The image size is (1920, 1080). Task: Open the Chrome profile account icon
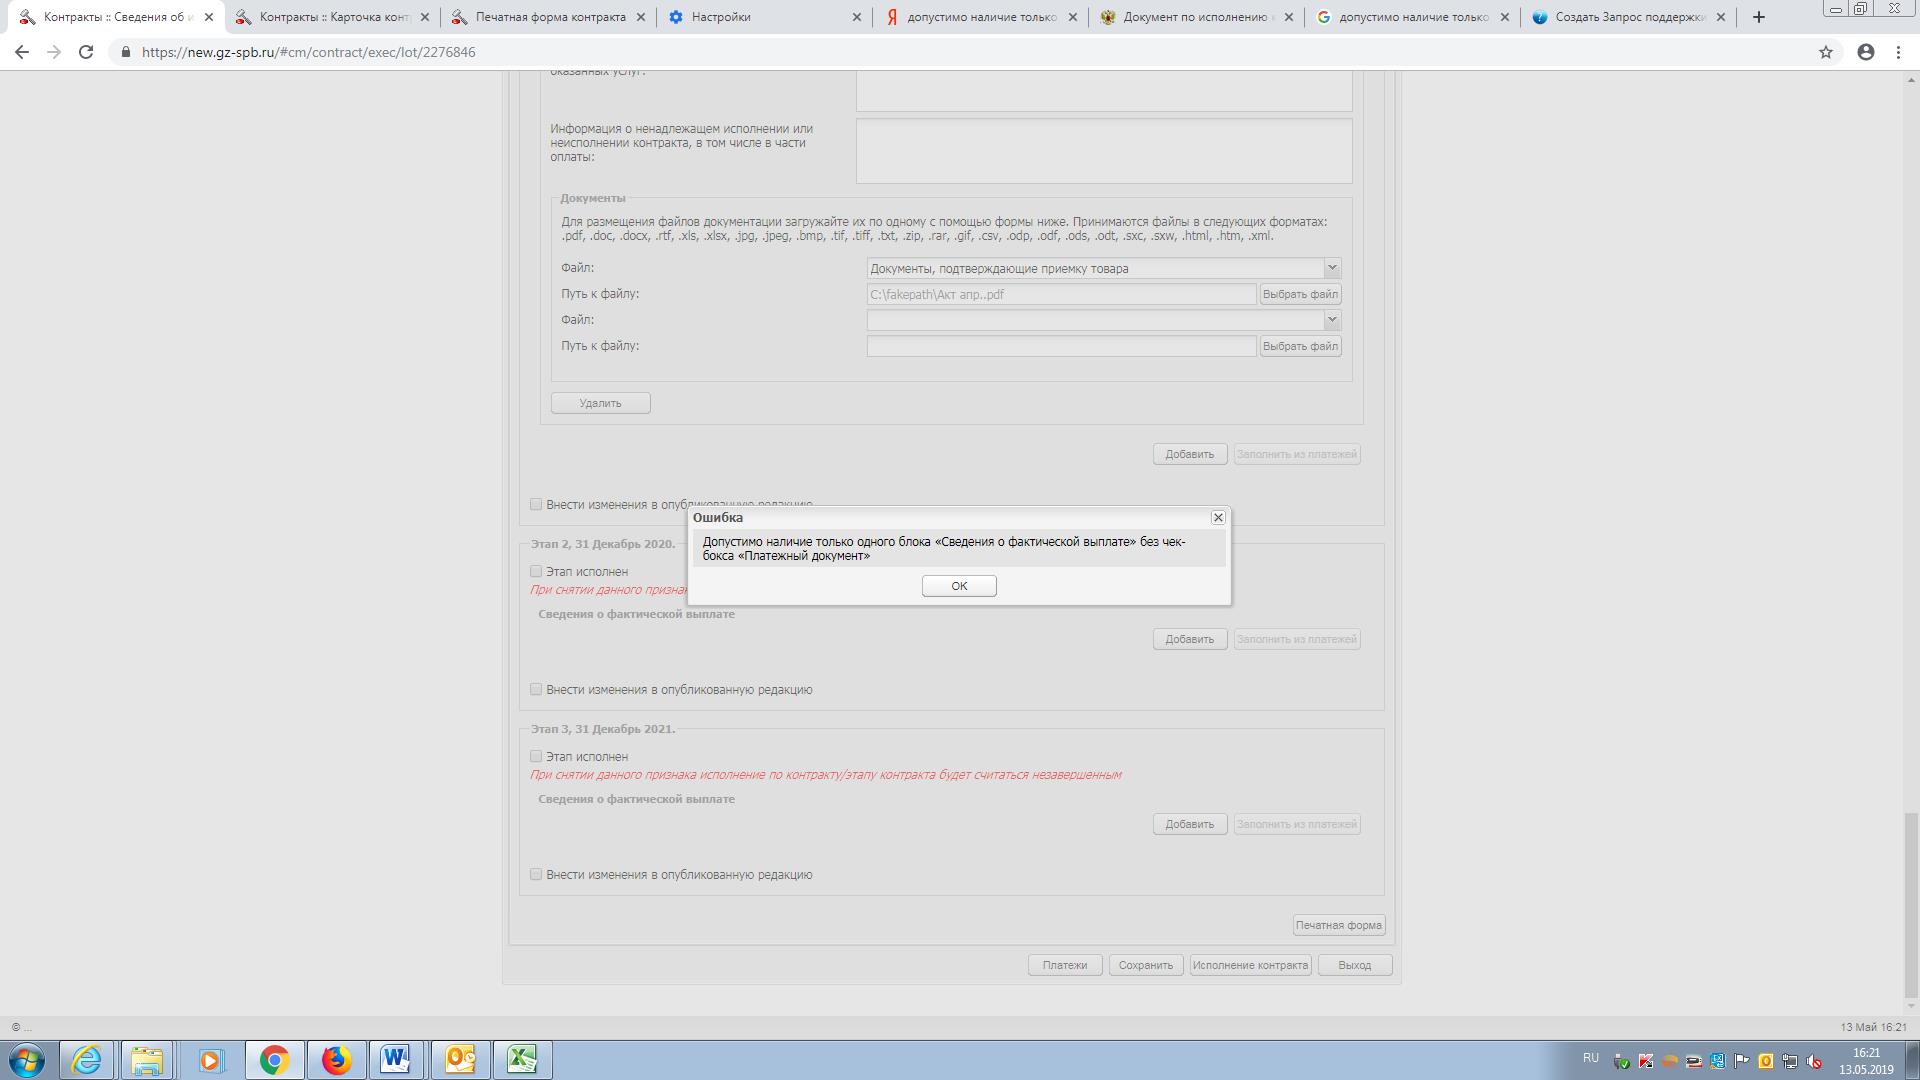pyautogui.click(x=1866, y=52)
